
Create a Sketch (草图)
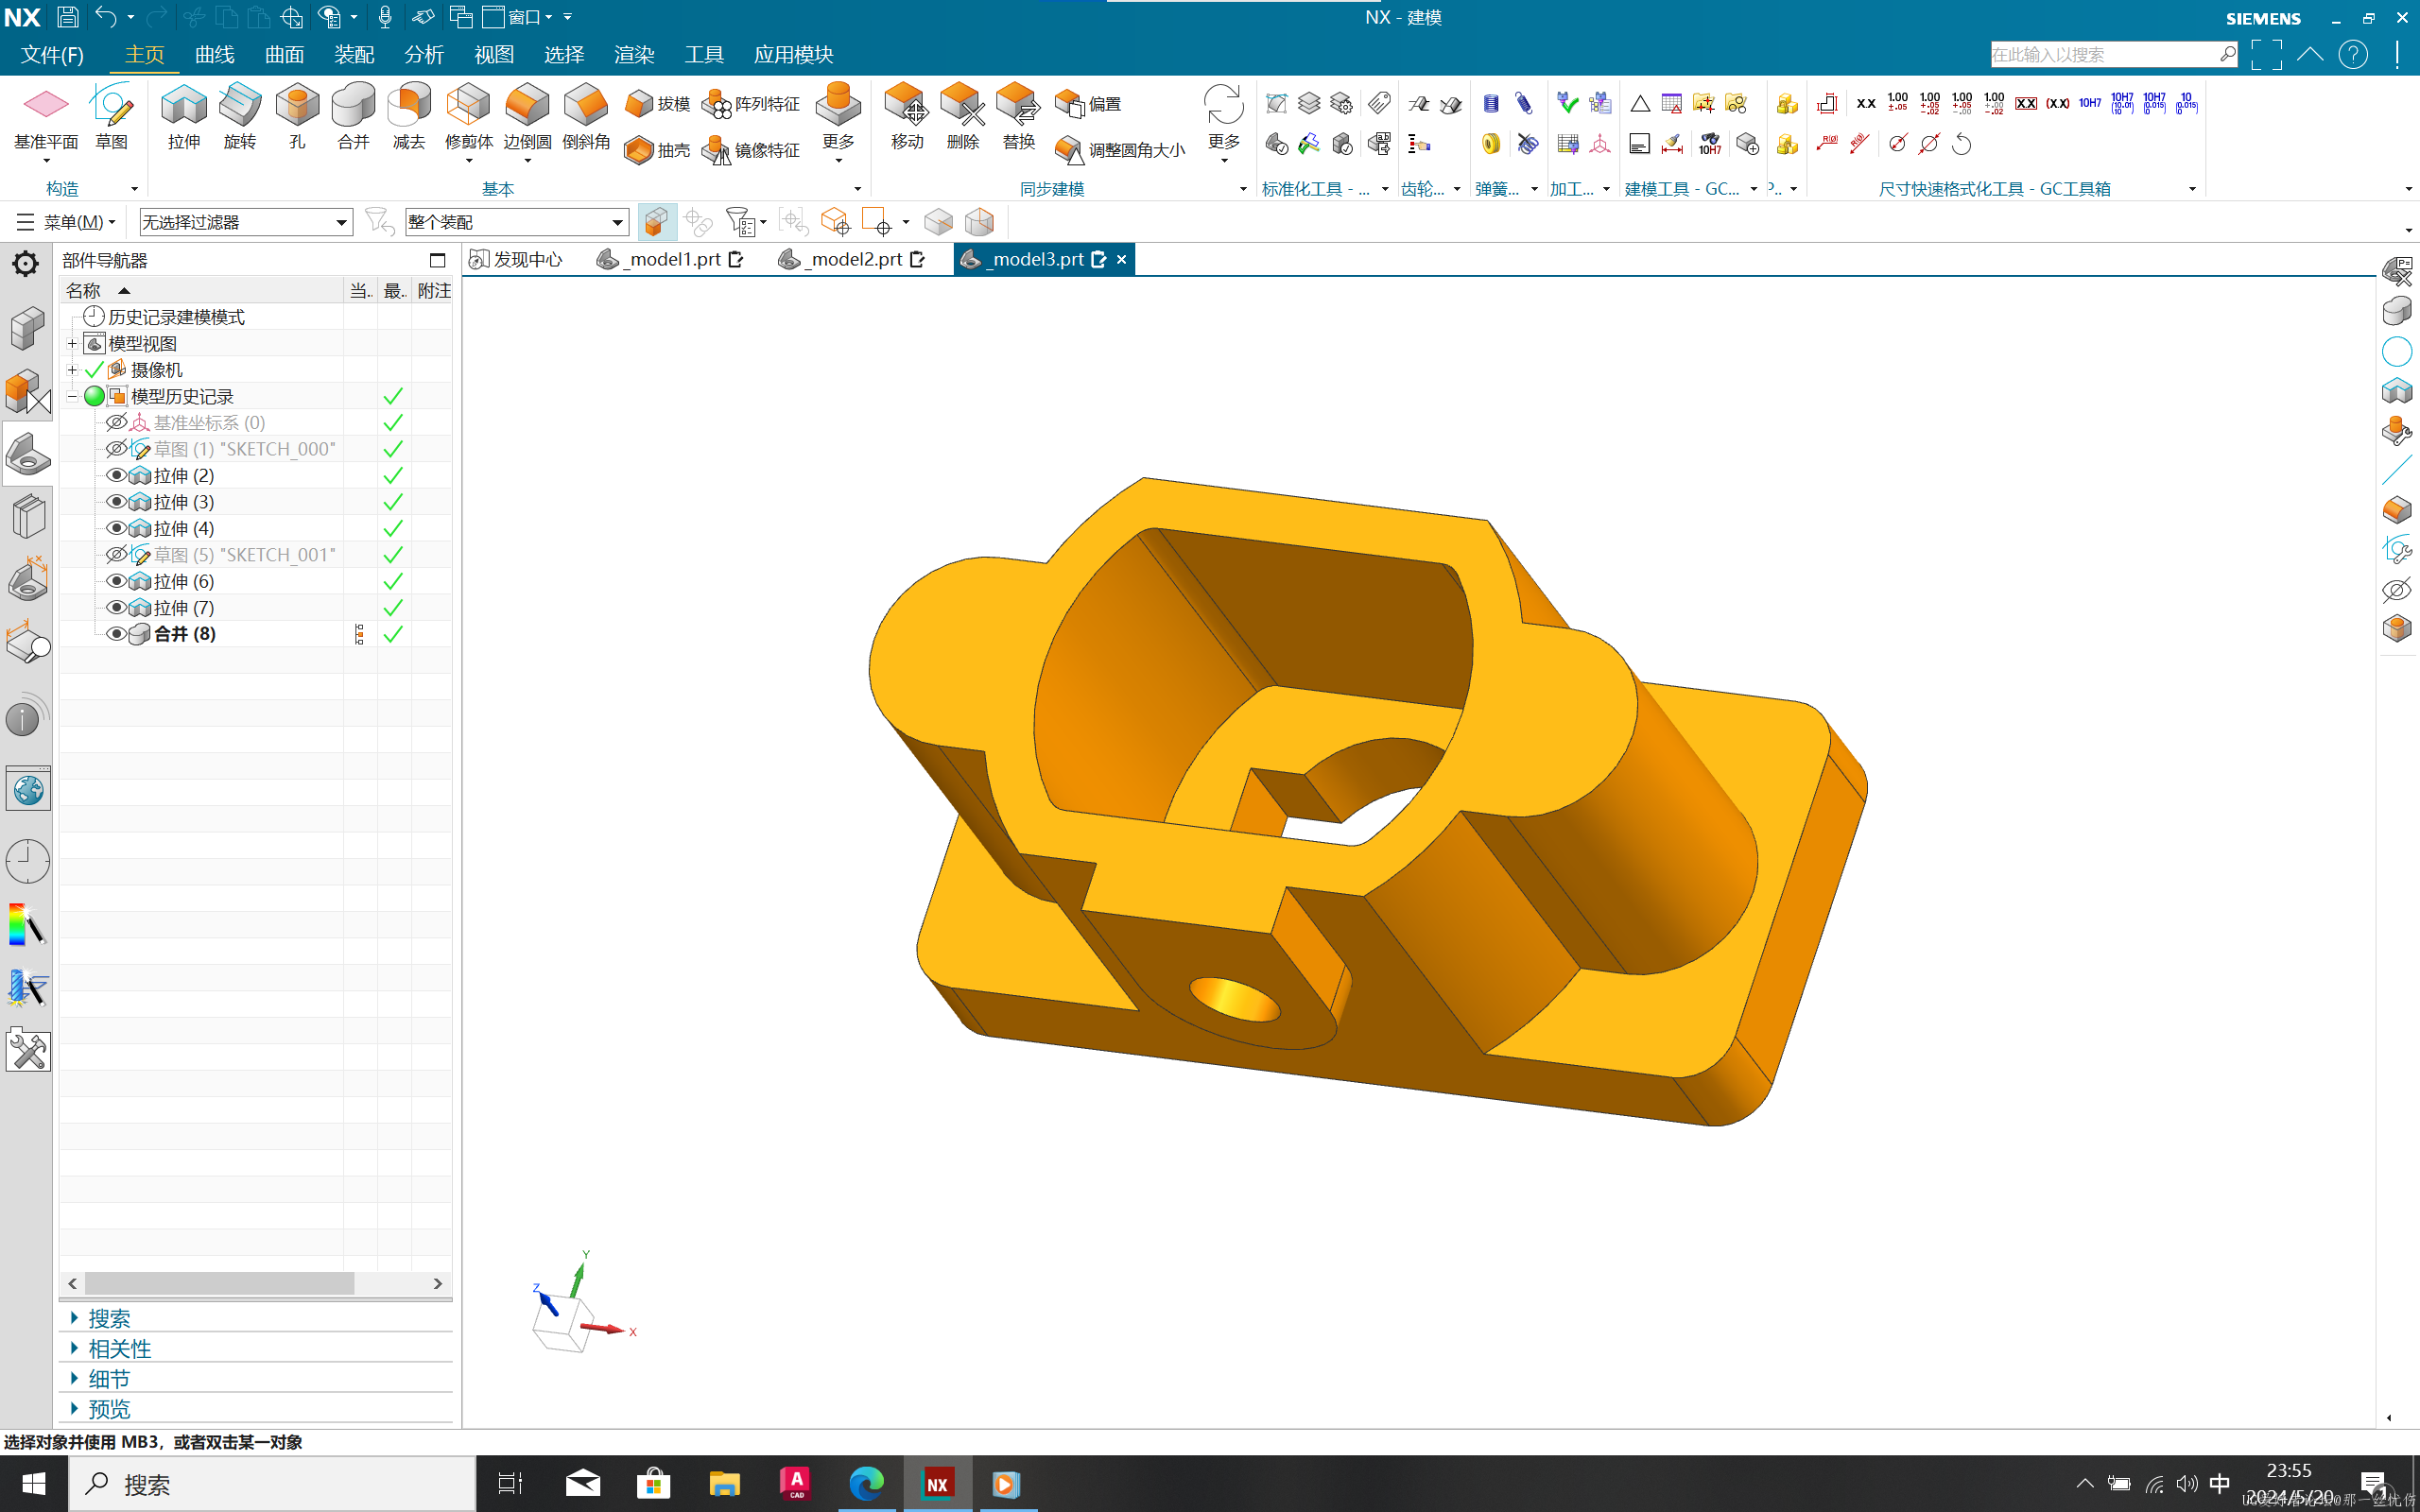click(x=111, y=117)
